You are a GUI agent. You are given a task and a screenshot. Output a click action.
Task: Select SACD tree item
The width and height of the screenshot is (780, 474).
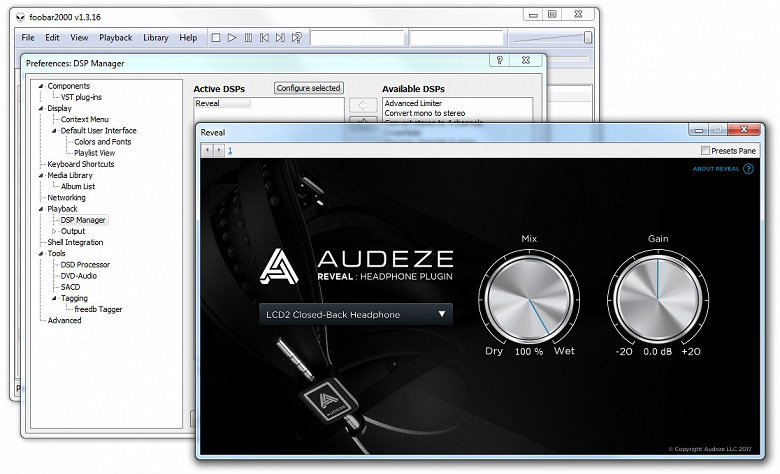pyautogui.click(x=70, y=287)
